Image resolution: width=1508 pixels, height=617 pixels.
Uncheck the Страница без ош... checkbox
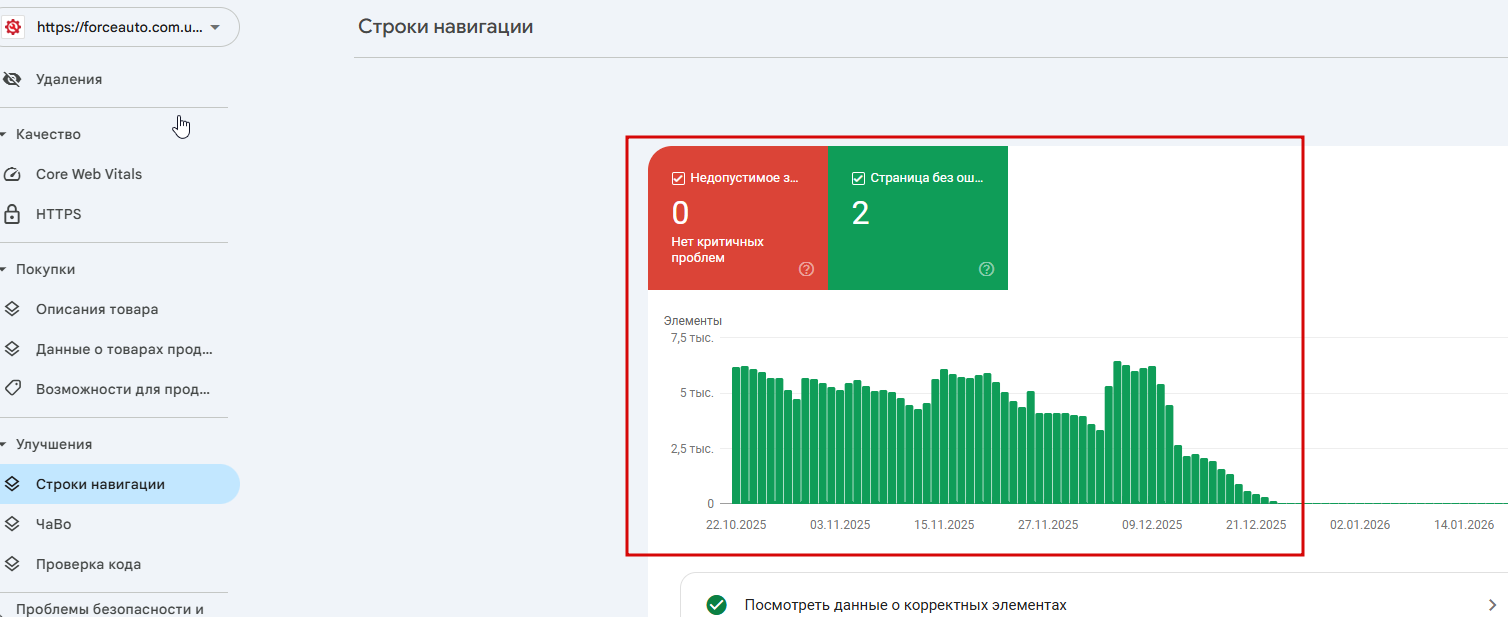tap(858, 179)
